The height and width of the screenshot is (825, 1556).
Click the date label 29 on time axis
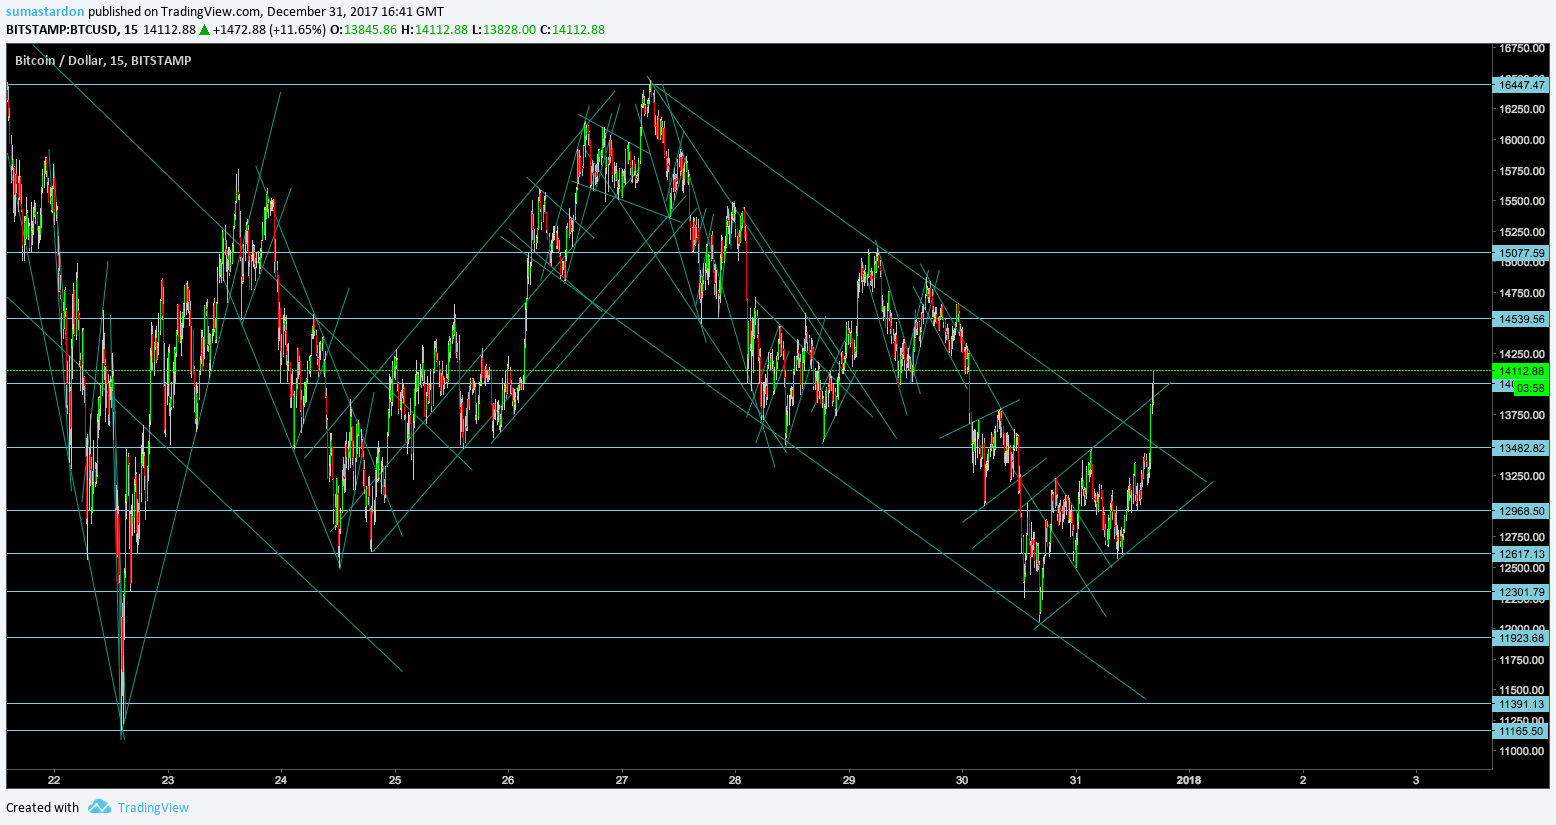pyautogui.click(x=849, y=780)
